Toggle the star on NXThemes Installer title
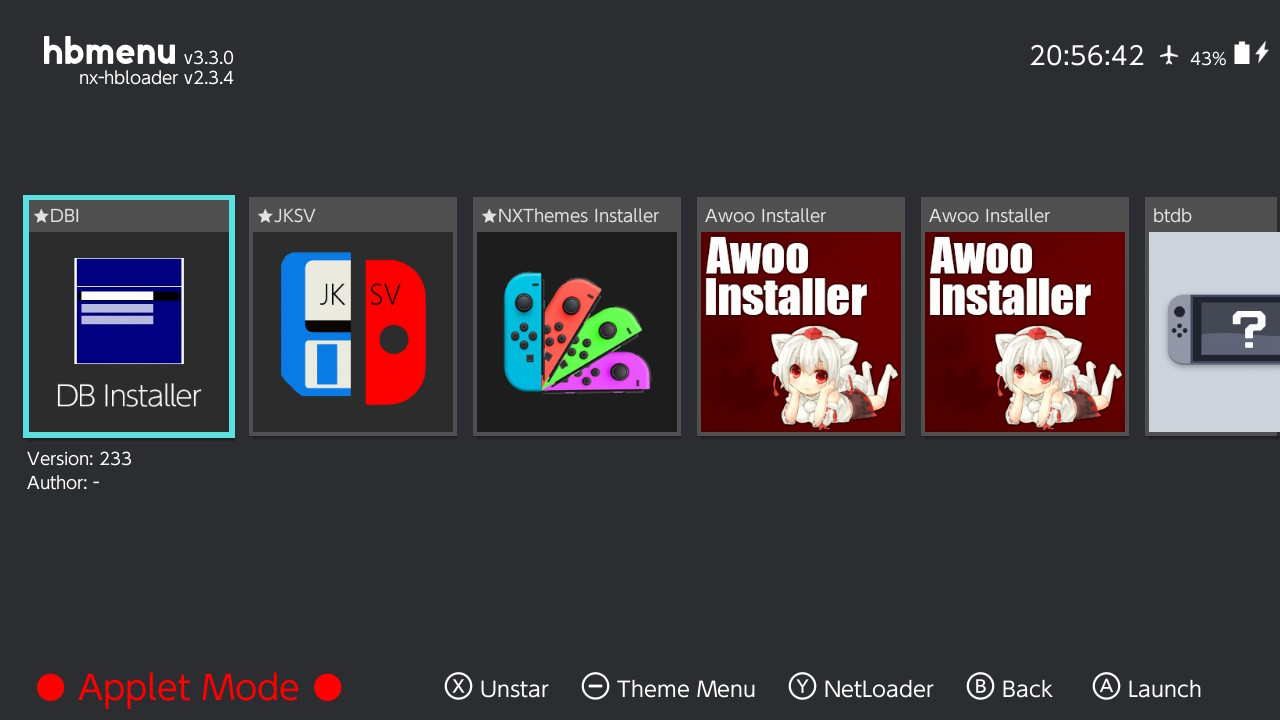This screenshot has width=1280, height=720. coord(489,216)
